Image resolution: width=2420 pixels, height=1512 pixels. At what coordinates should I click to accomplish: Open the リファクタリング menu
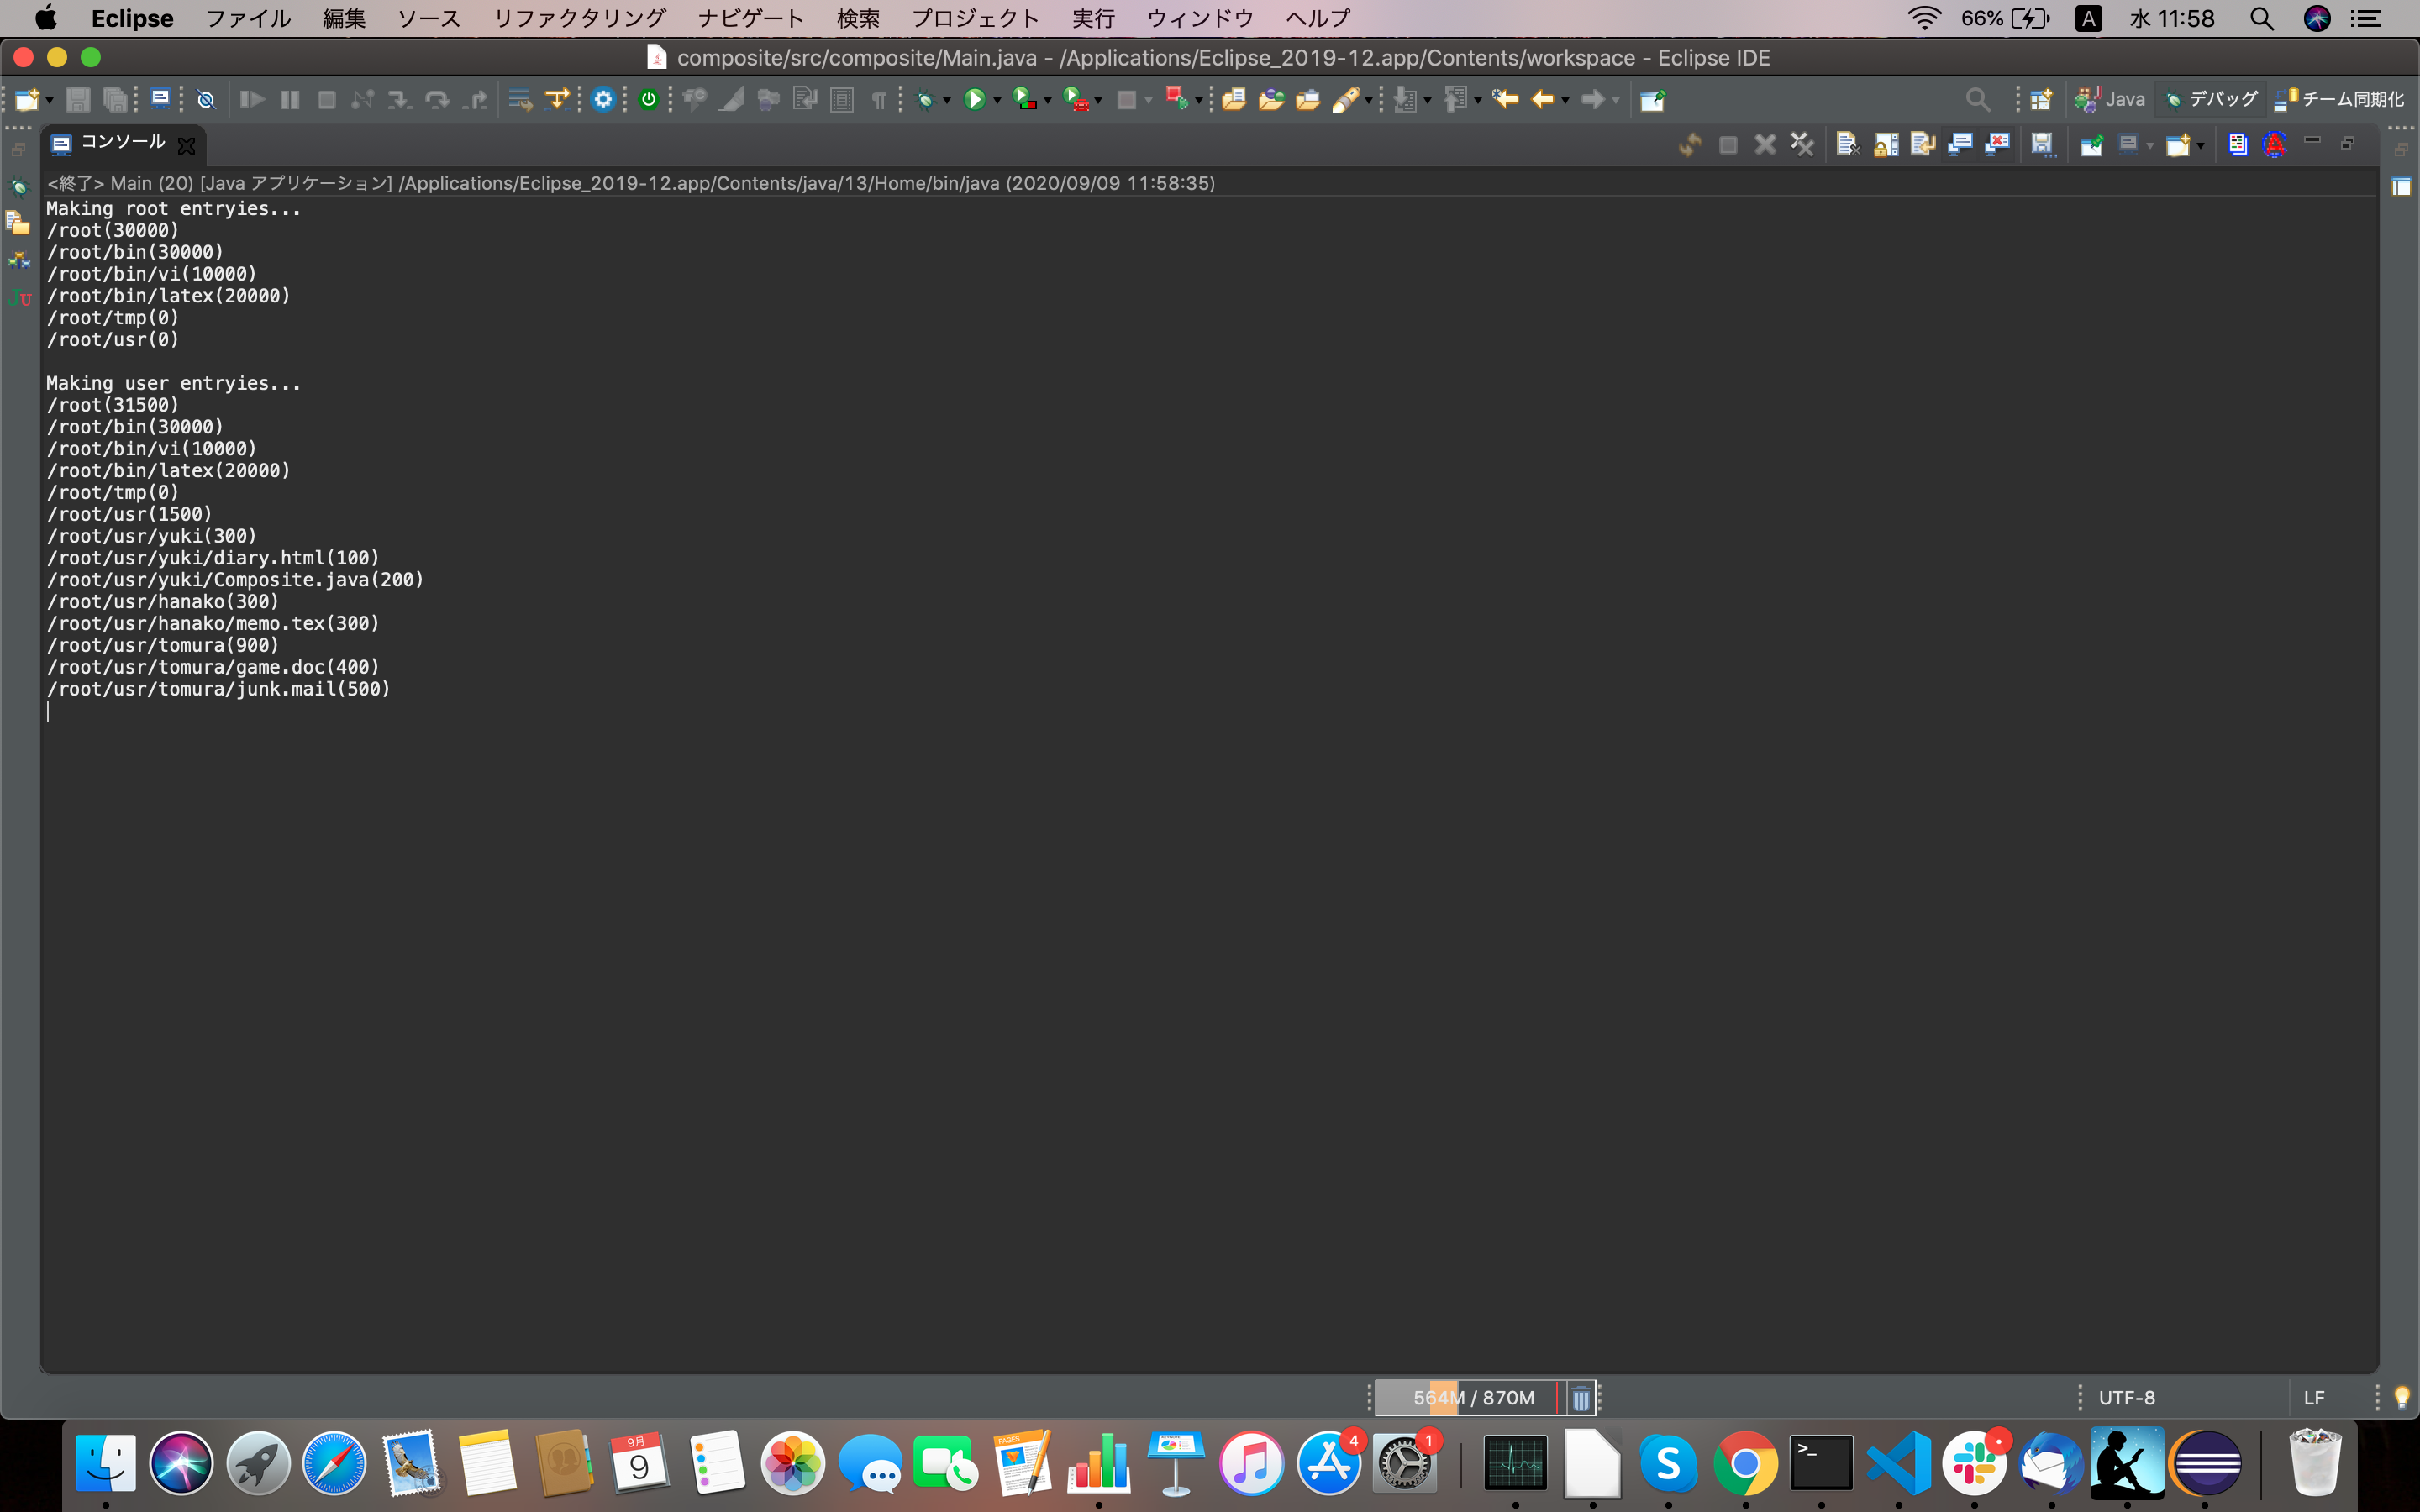coord(579,18)
